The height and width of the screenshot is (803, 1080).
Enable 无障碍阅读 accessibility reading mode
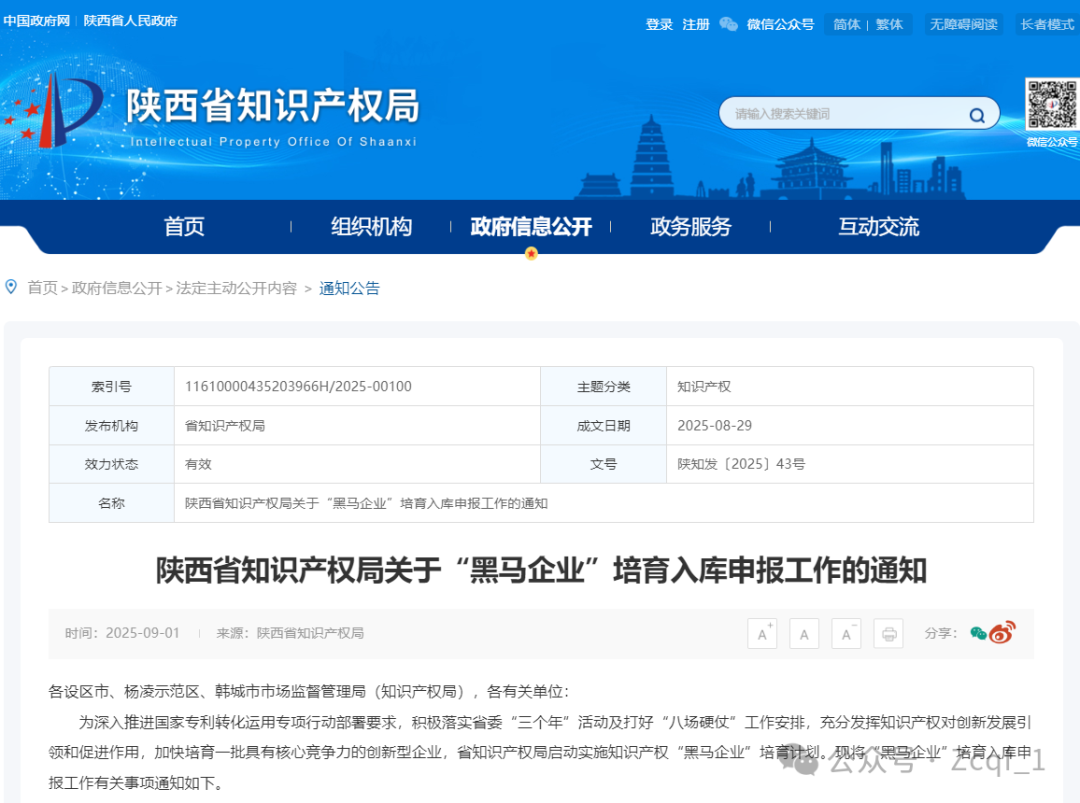(x=963, y=24)
